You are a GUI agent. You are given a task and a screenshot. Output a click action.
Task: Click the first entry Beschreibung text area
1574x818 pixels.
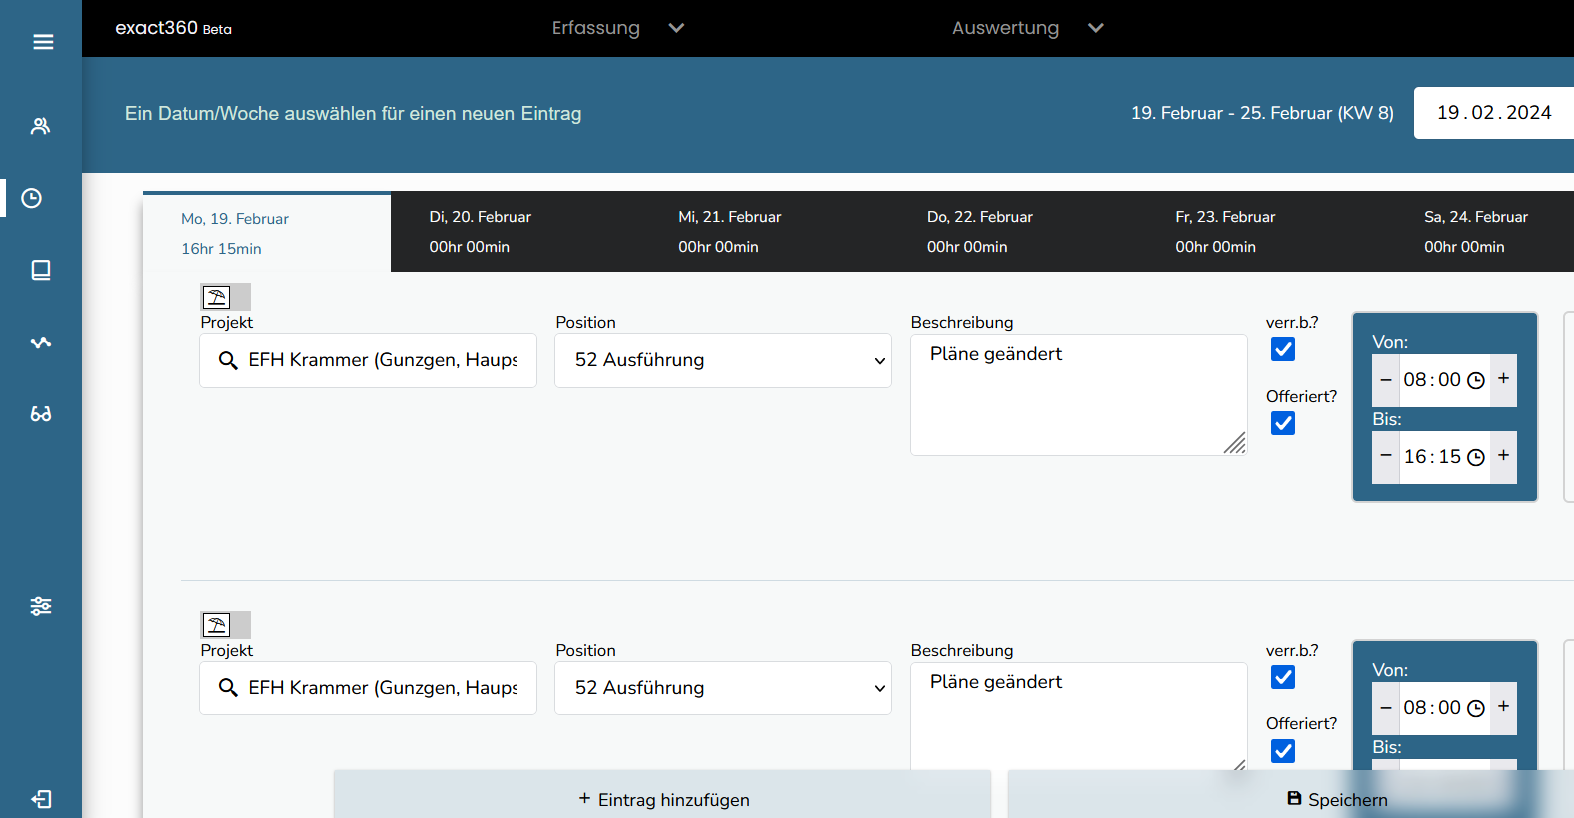pyautogui.click(x=1077, y=394)
